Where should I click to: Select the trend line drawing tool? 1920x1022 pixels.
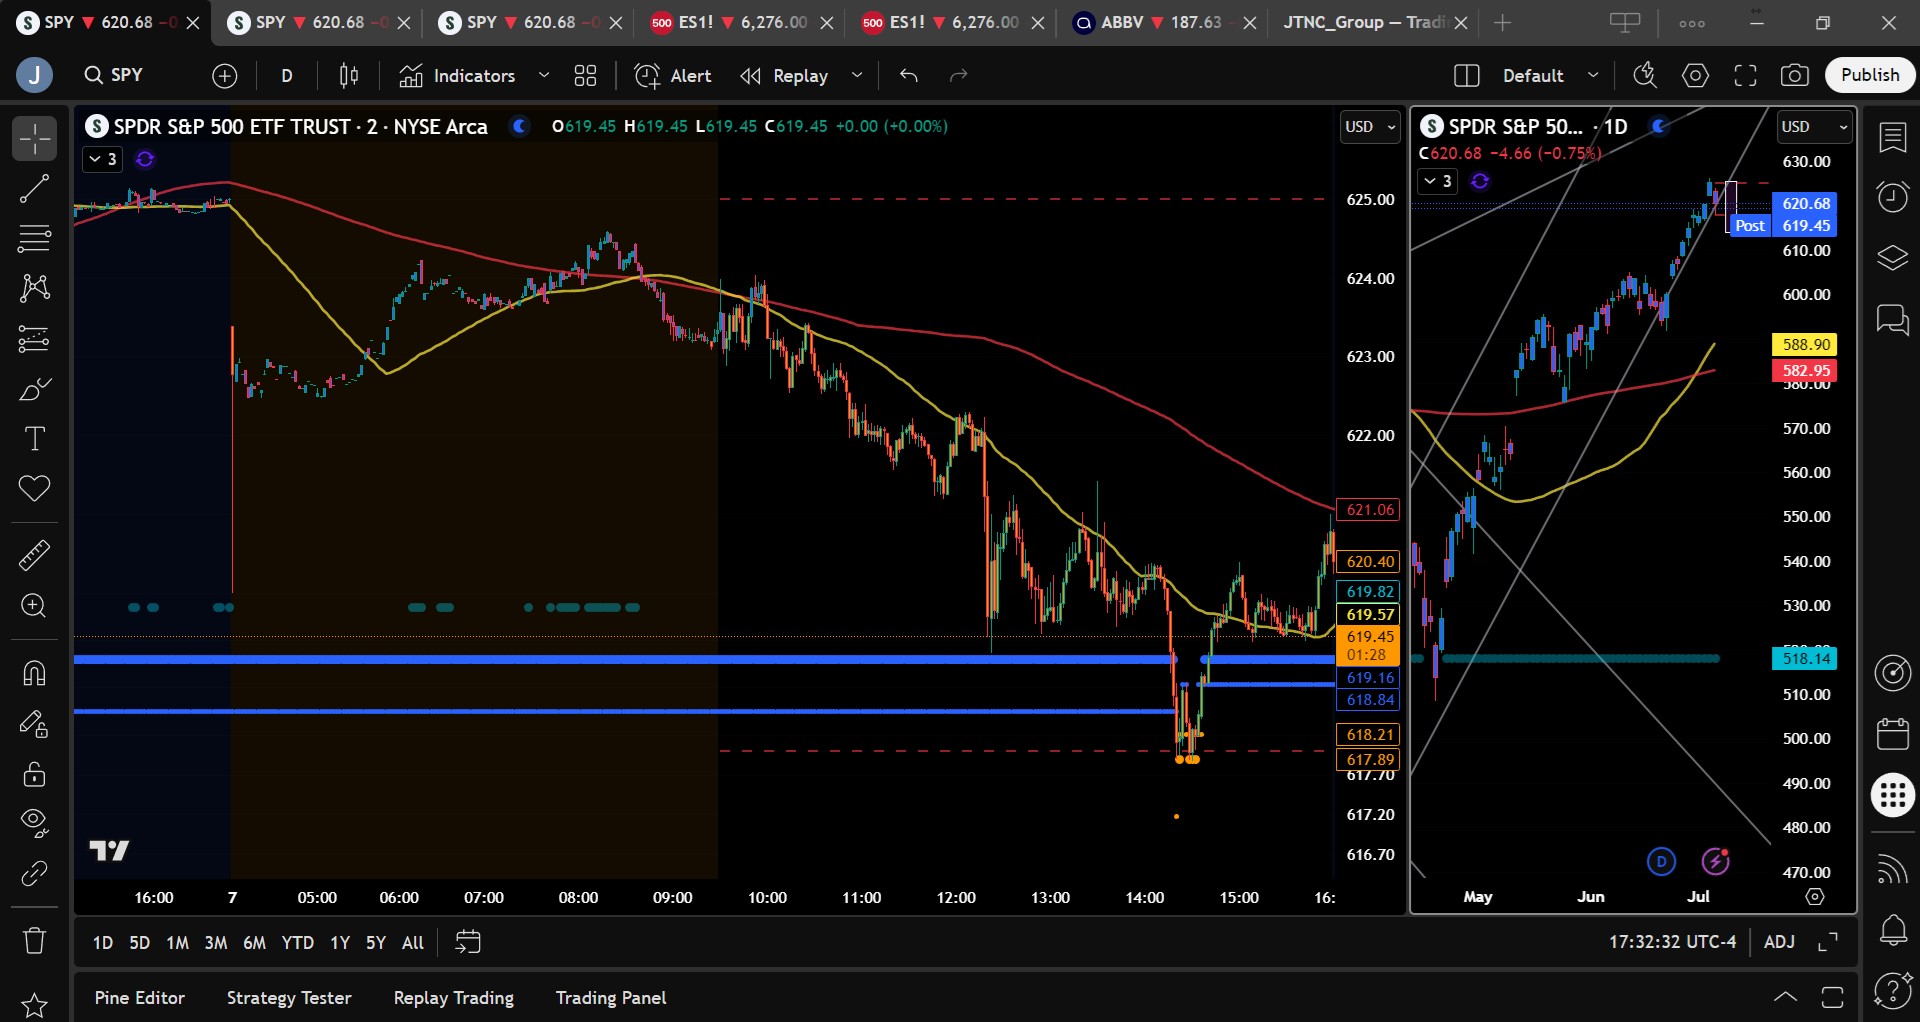[x=34, y=188]
